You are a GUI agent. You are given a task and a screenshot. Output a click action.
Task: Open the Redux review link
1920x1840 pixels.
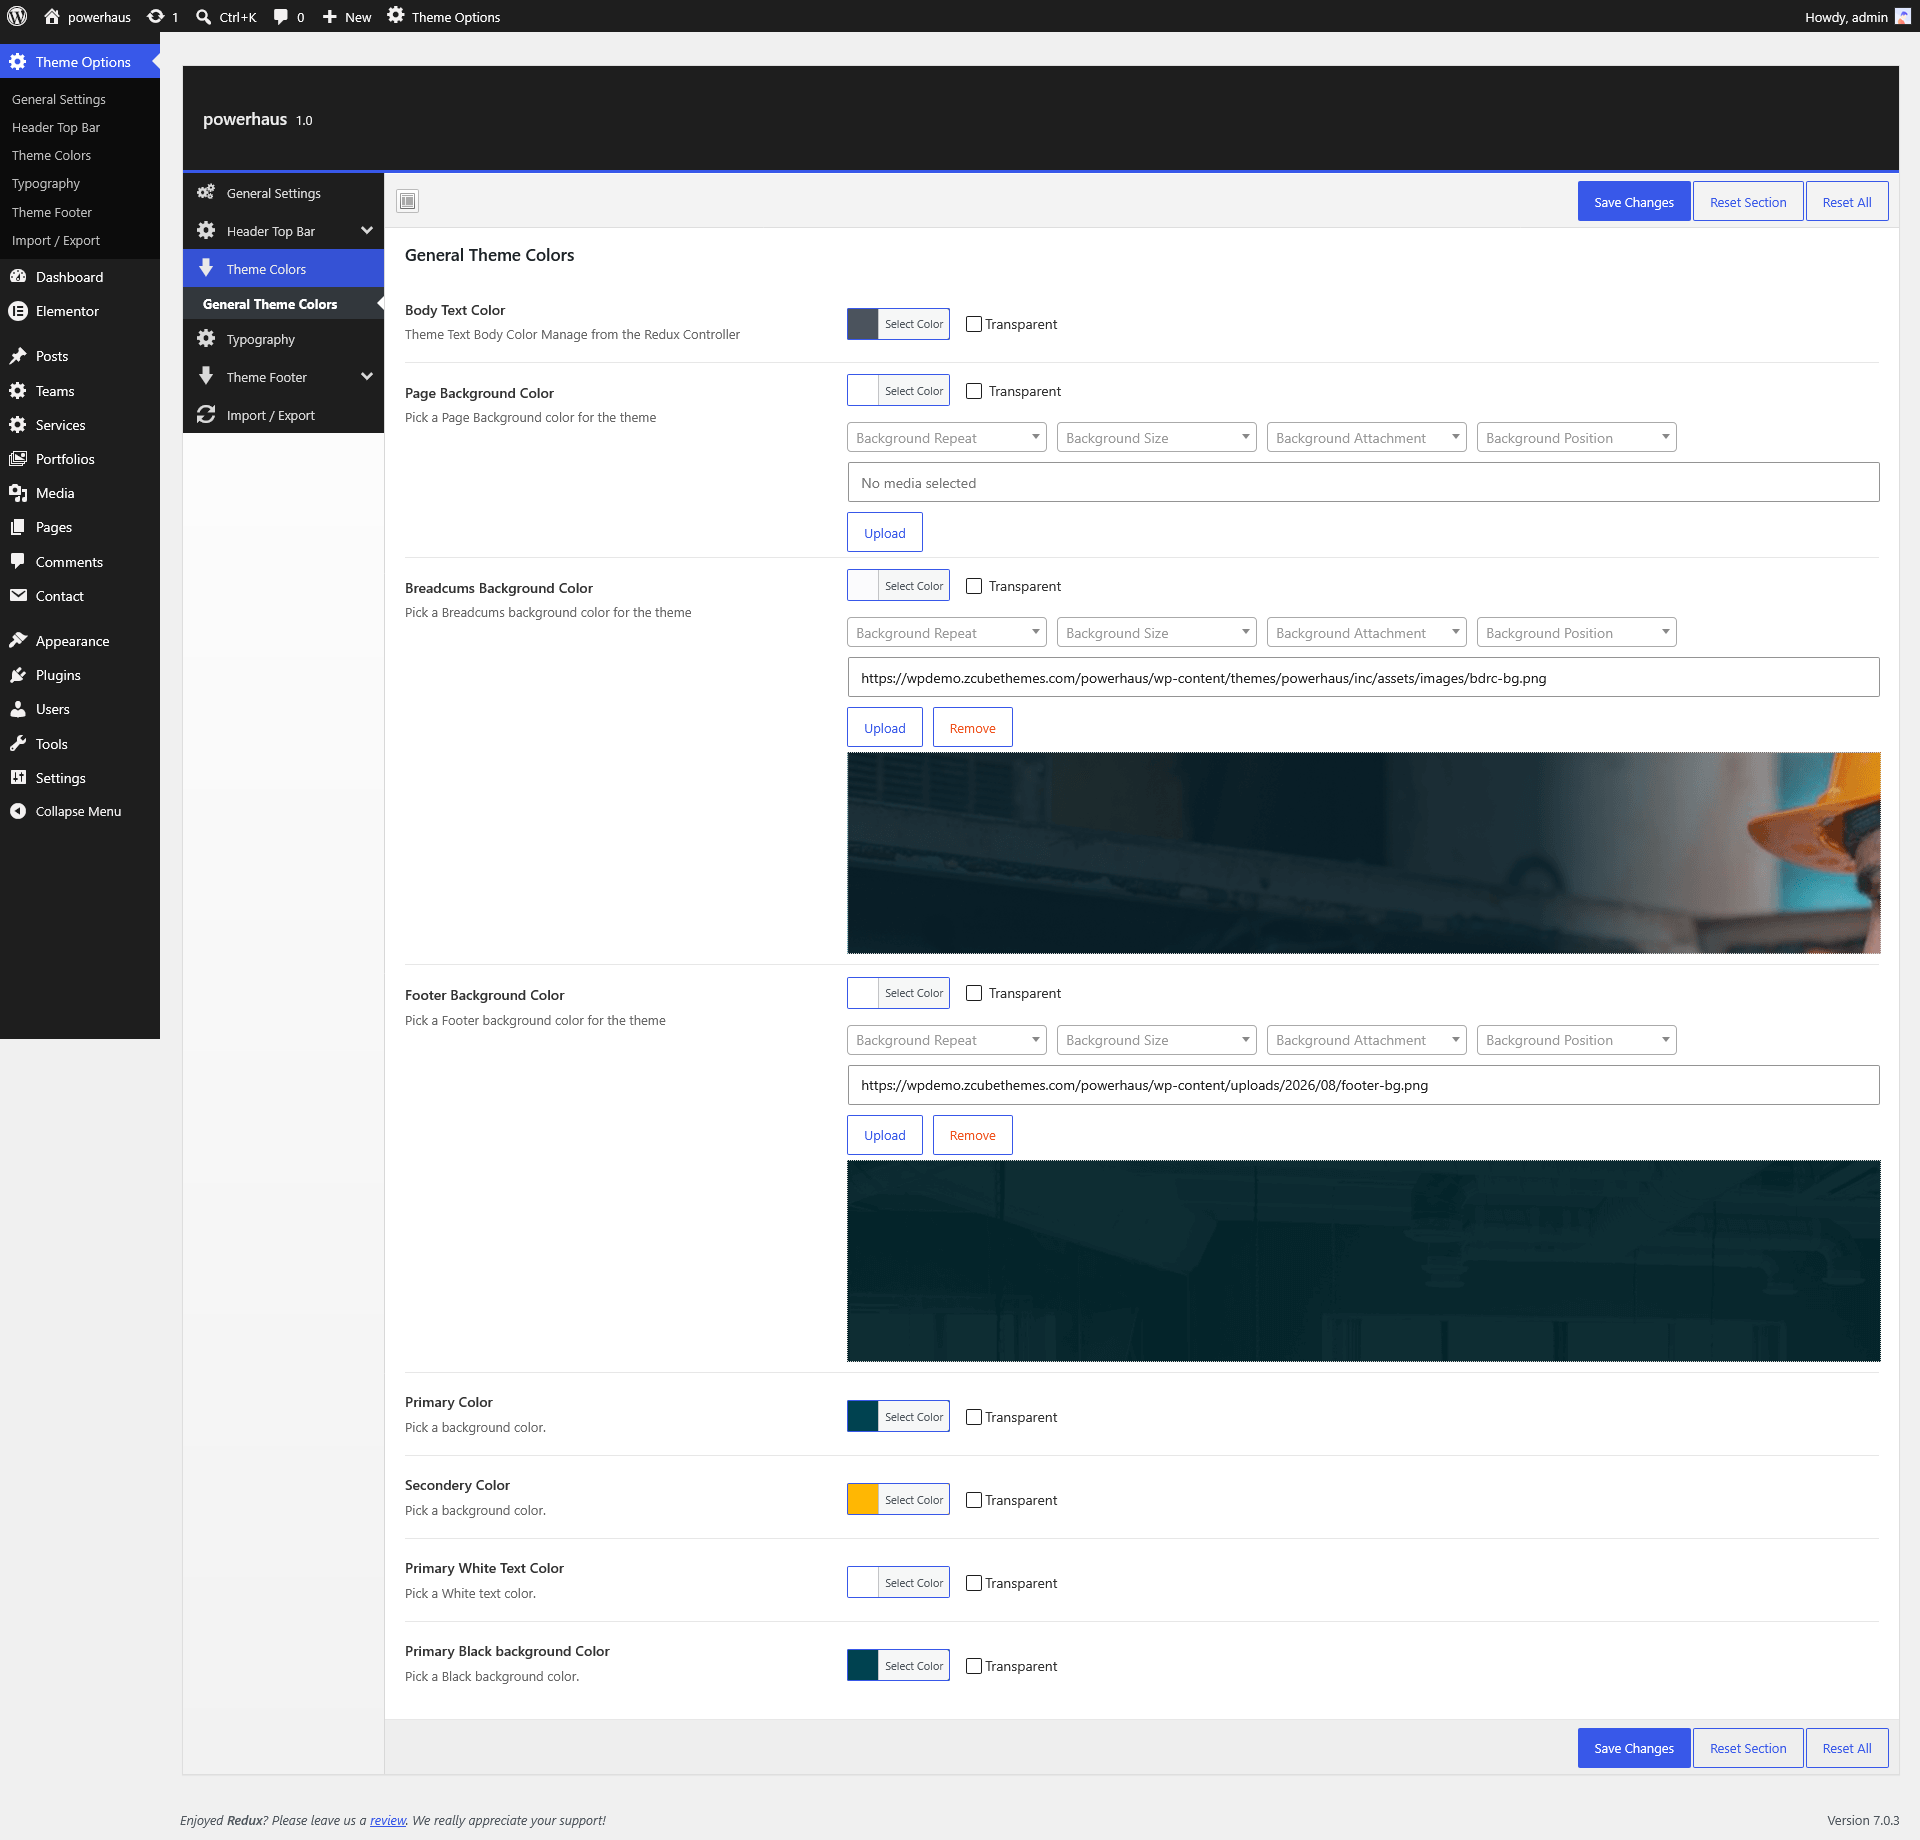click(x=388, y=1820)
